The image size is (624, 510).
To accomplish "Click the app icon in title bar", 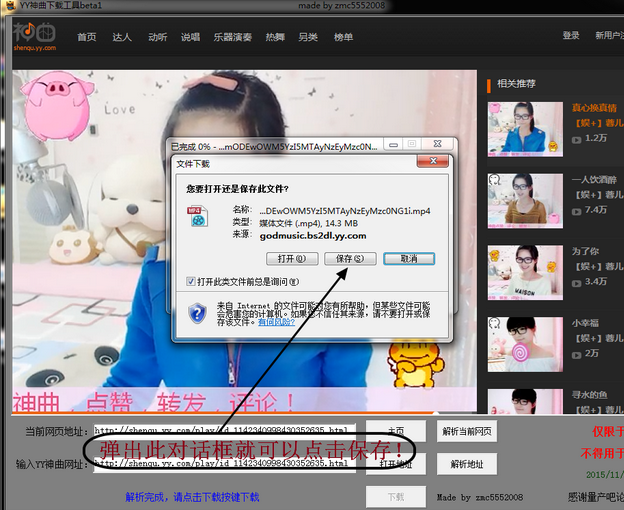I will (x=12, y=6).
